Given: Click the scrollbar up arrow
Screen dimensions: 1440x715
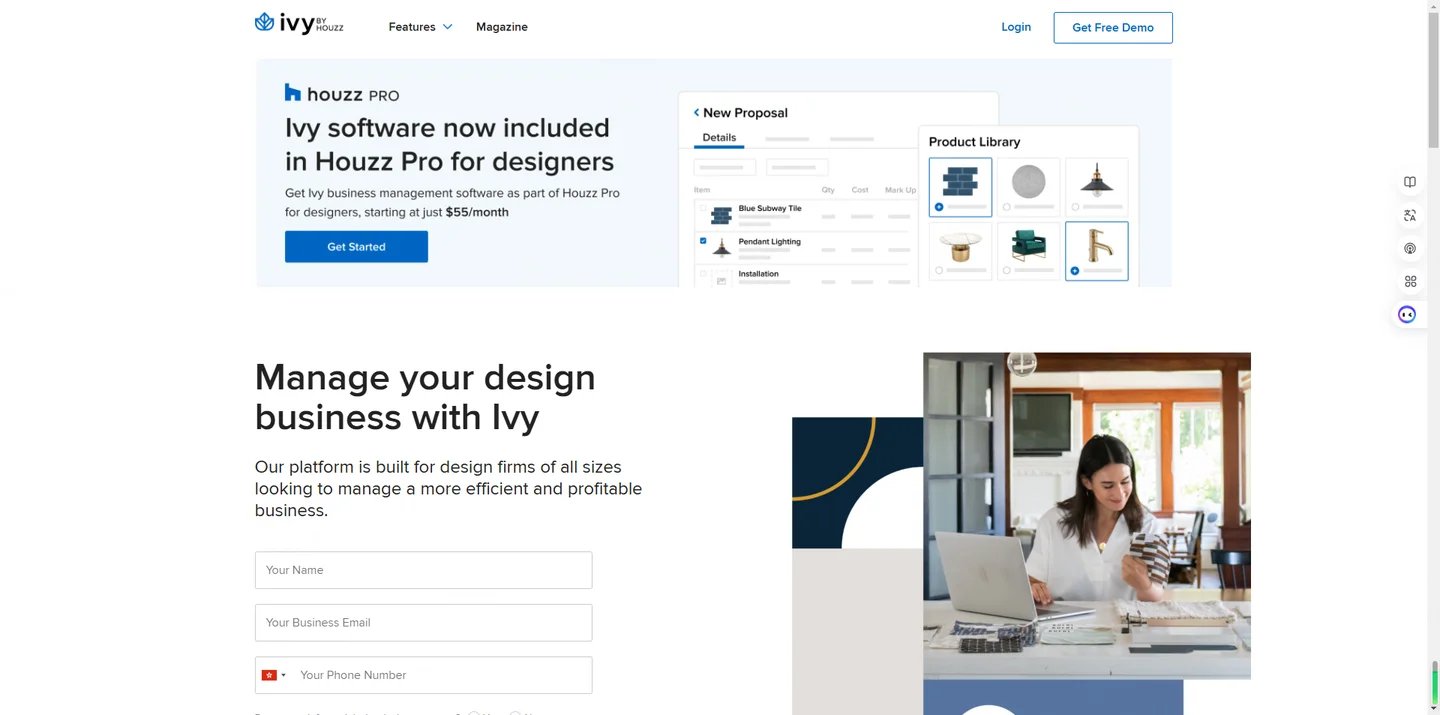Looking at the screenshot, I should pyautogui.click(x=1434, y=6).
